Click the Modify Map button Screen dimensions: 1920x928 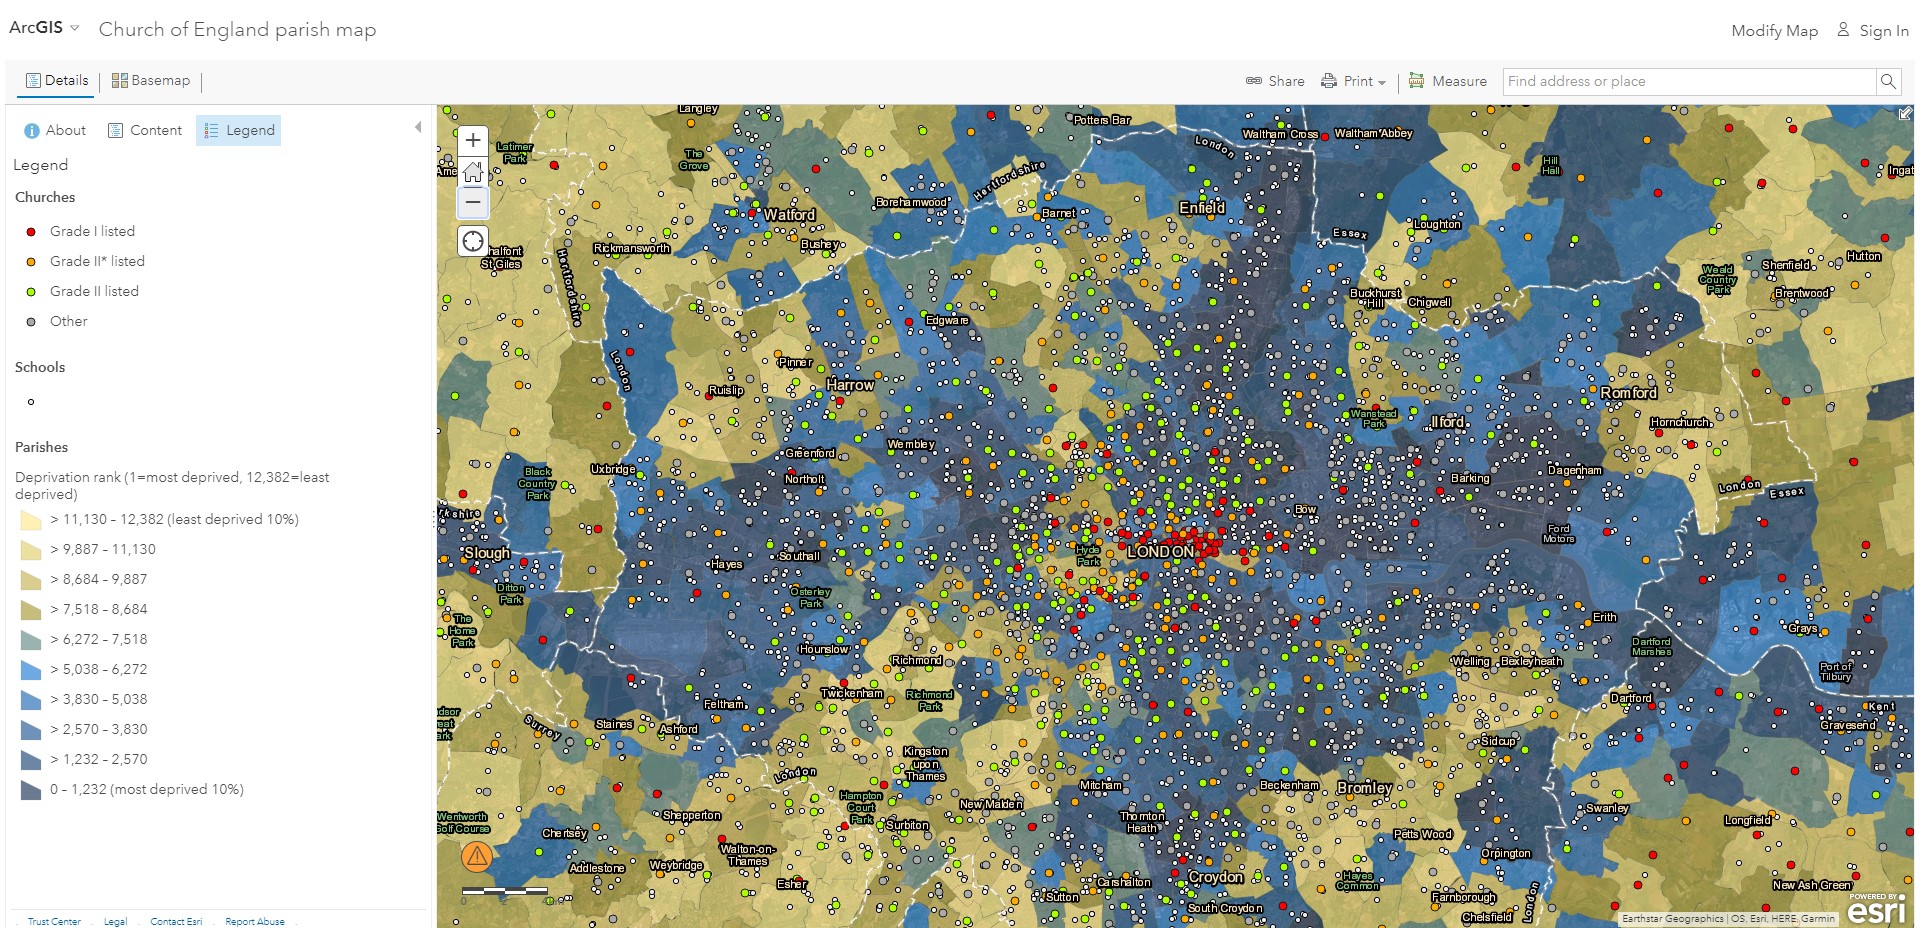coord(1774,30)
